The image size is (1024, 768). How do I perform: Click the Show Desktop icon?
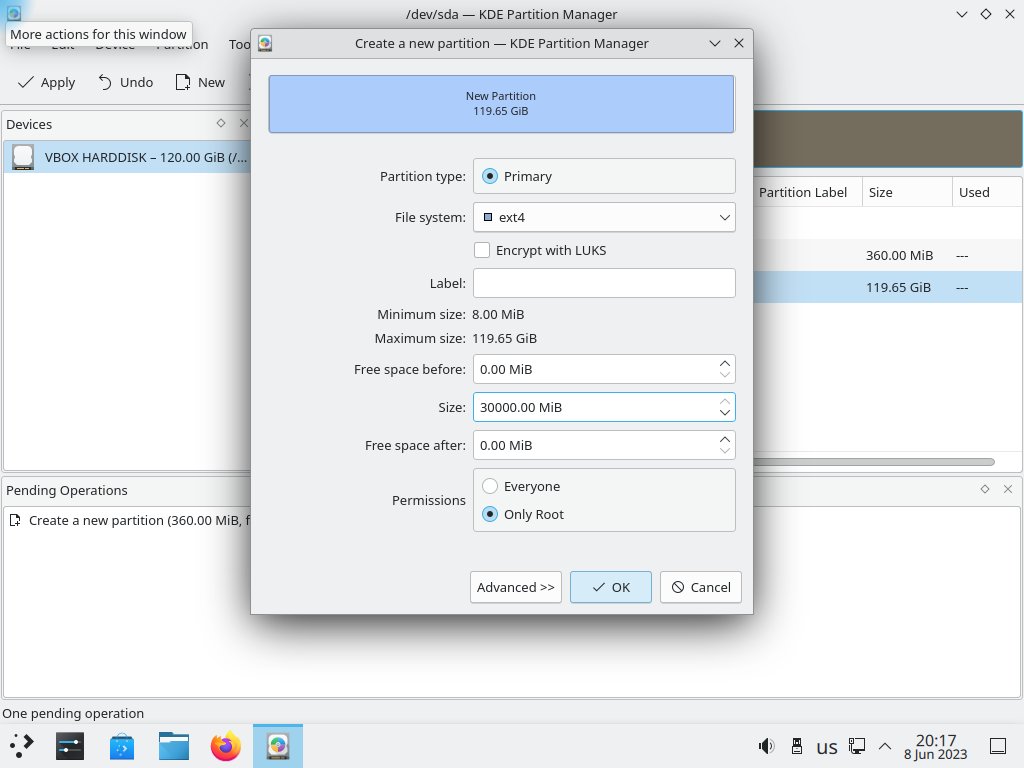click(998, 746)
